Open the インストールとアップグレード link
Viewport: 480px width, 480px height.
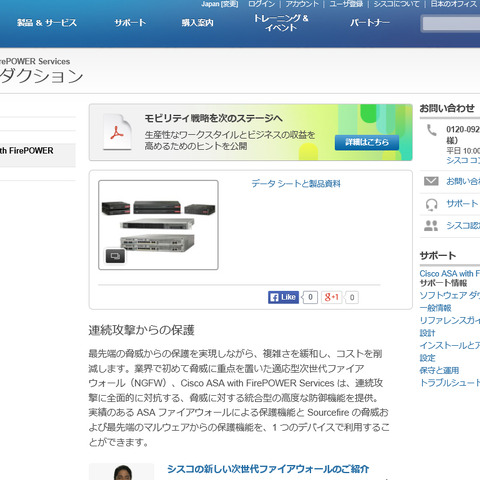(x=450, y=345)
